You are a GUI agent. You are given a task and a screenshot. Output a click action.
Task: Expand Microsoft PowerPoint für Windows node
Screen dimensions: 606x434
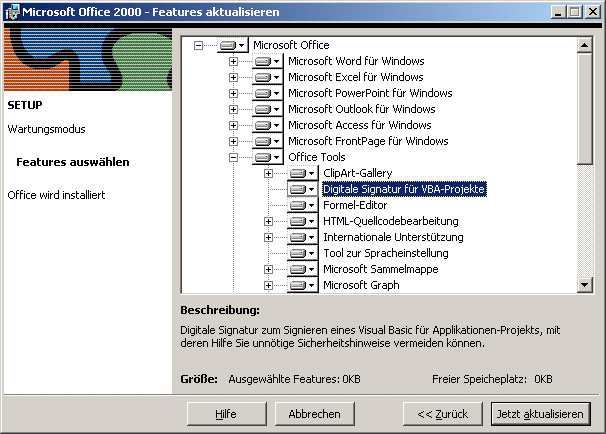coord(233,94)
